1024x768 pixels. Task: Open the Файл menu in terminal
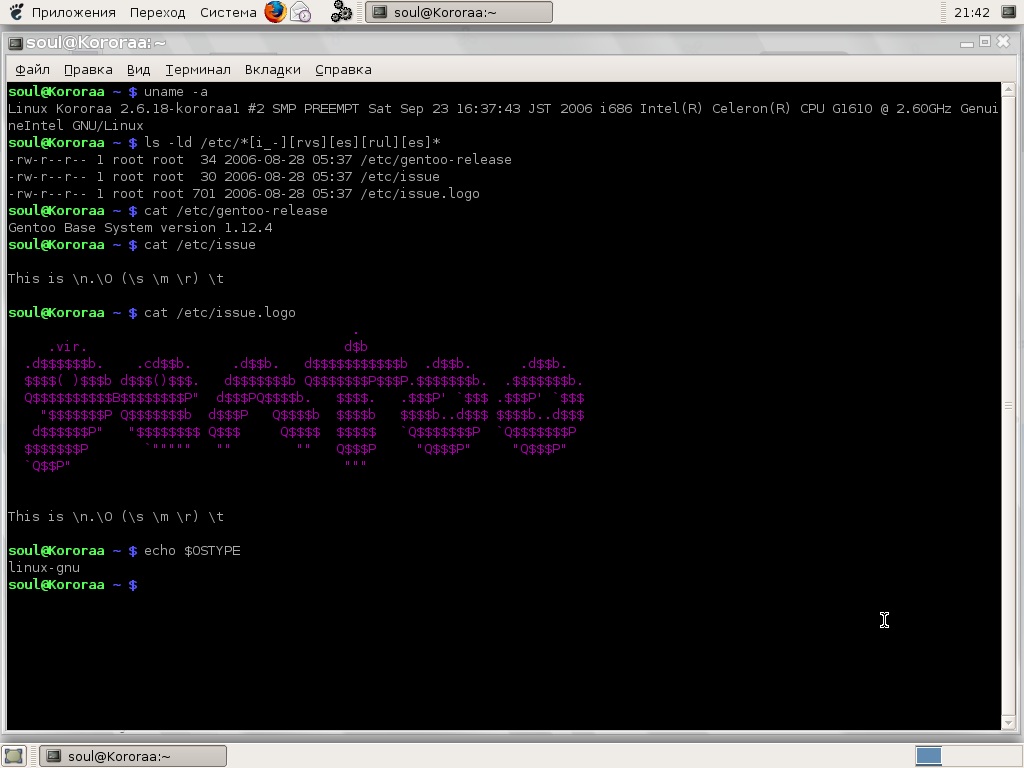[32, 69]
